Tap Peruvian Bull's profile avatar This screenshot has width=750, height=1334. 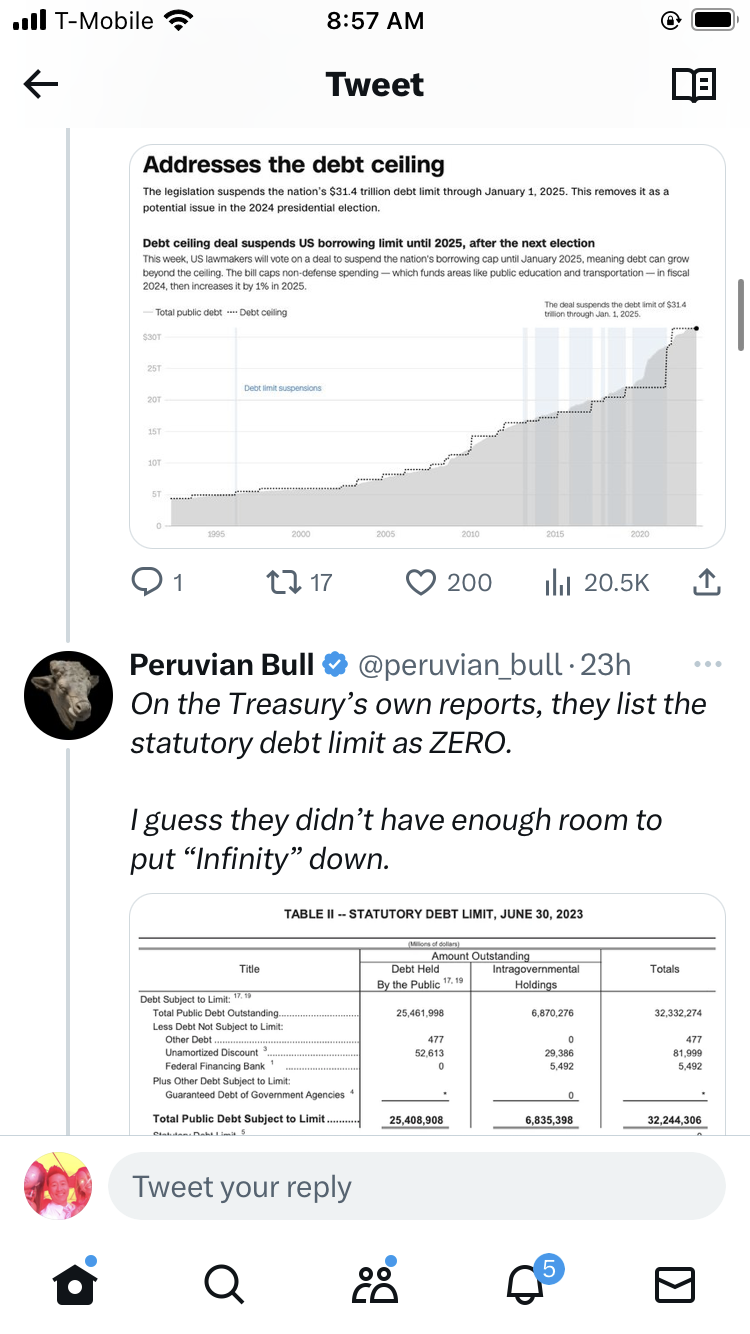coord(67,695)
